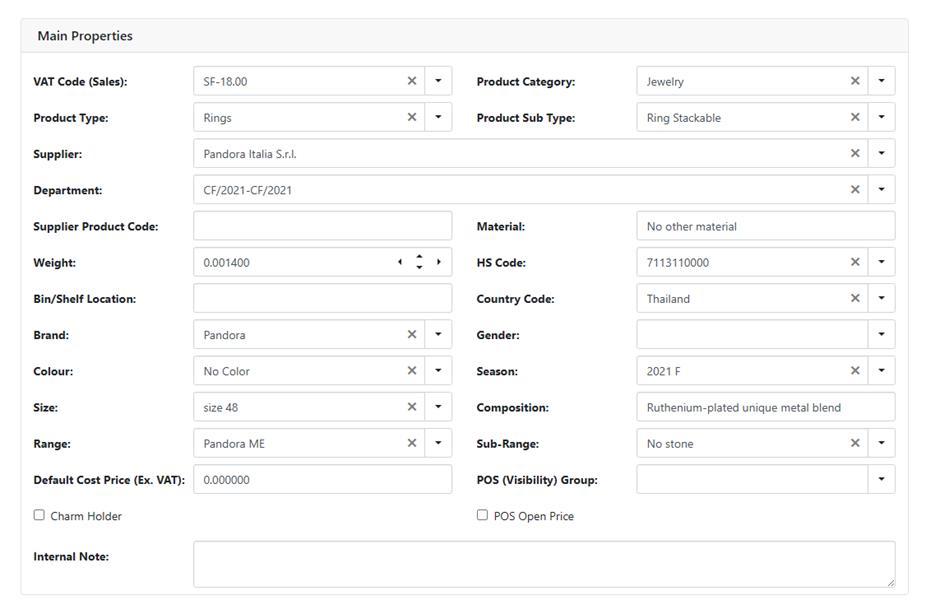Decrease Weight with the down arrow
The image size is (940, 614).
pyautogui.click(x=419, y=267)
